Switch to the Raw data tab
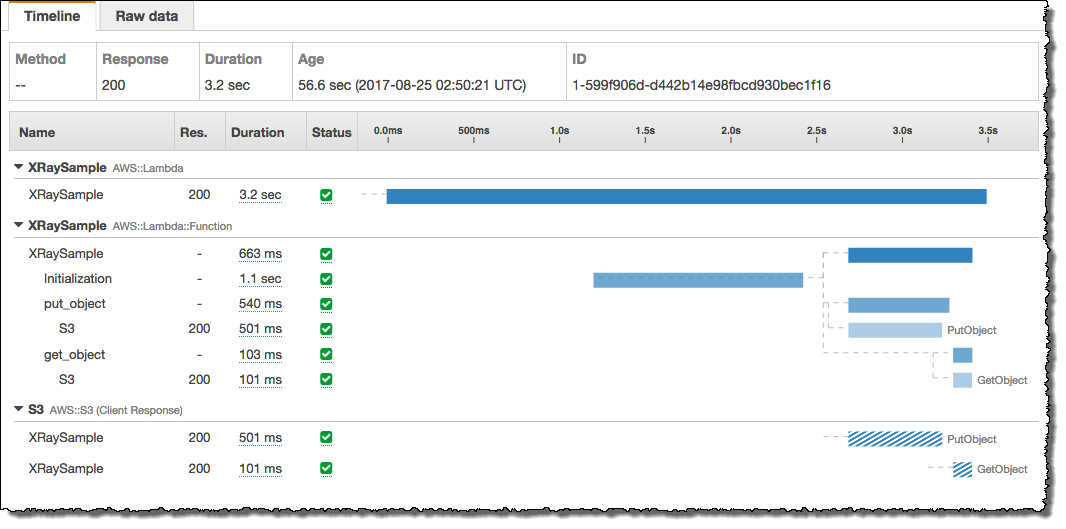 point(148,16)
